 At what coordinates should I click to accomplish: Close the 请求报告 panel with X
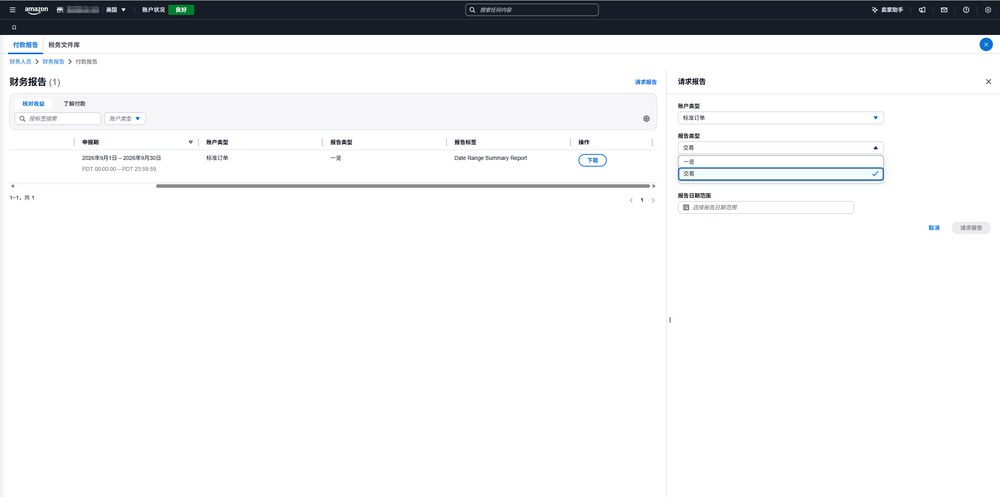click(989, 82)
